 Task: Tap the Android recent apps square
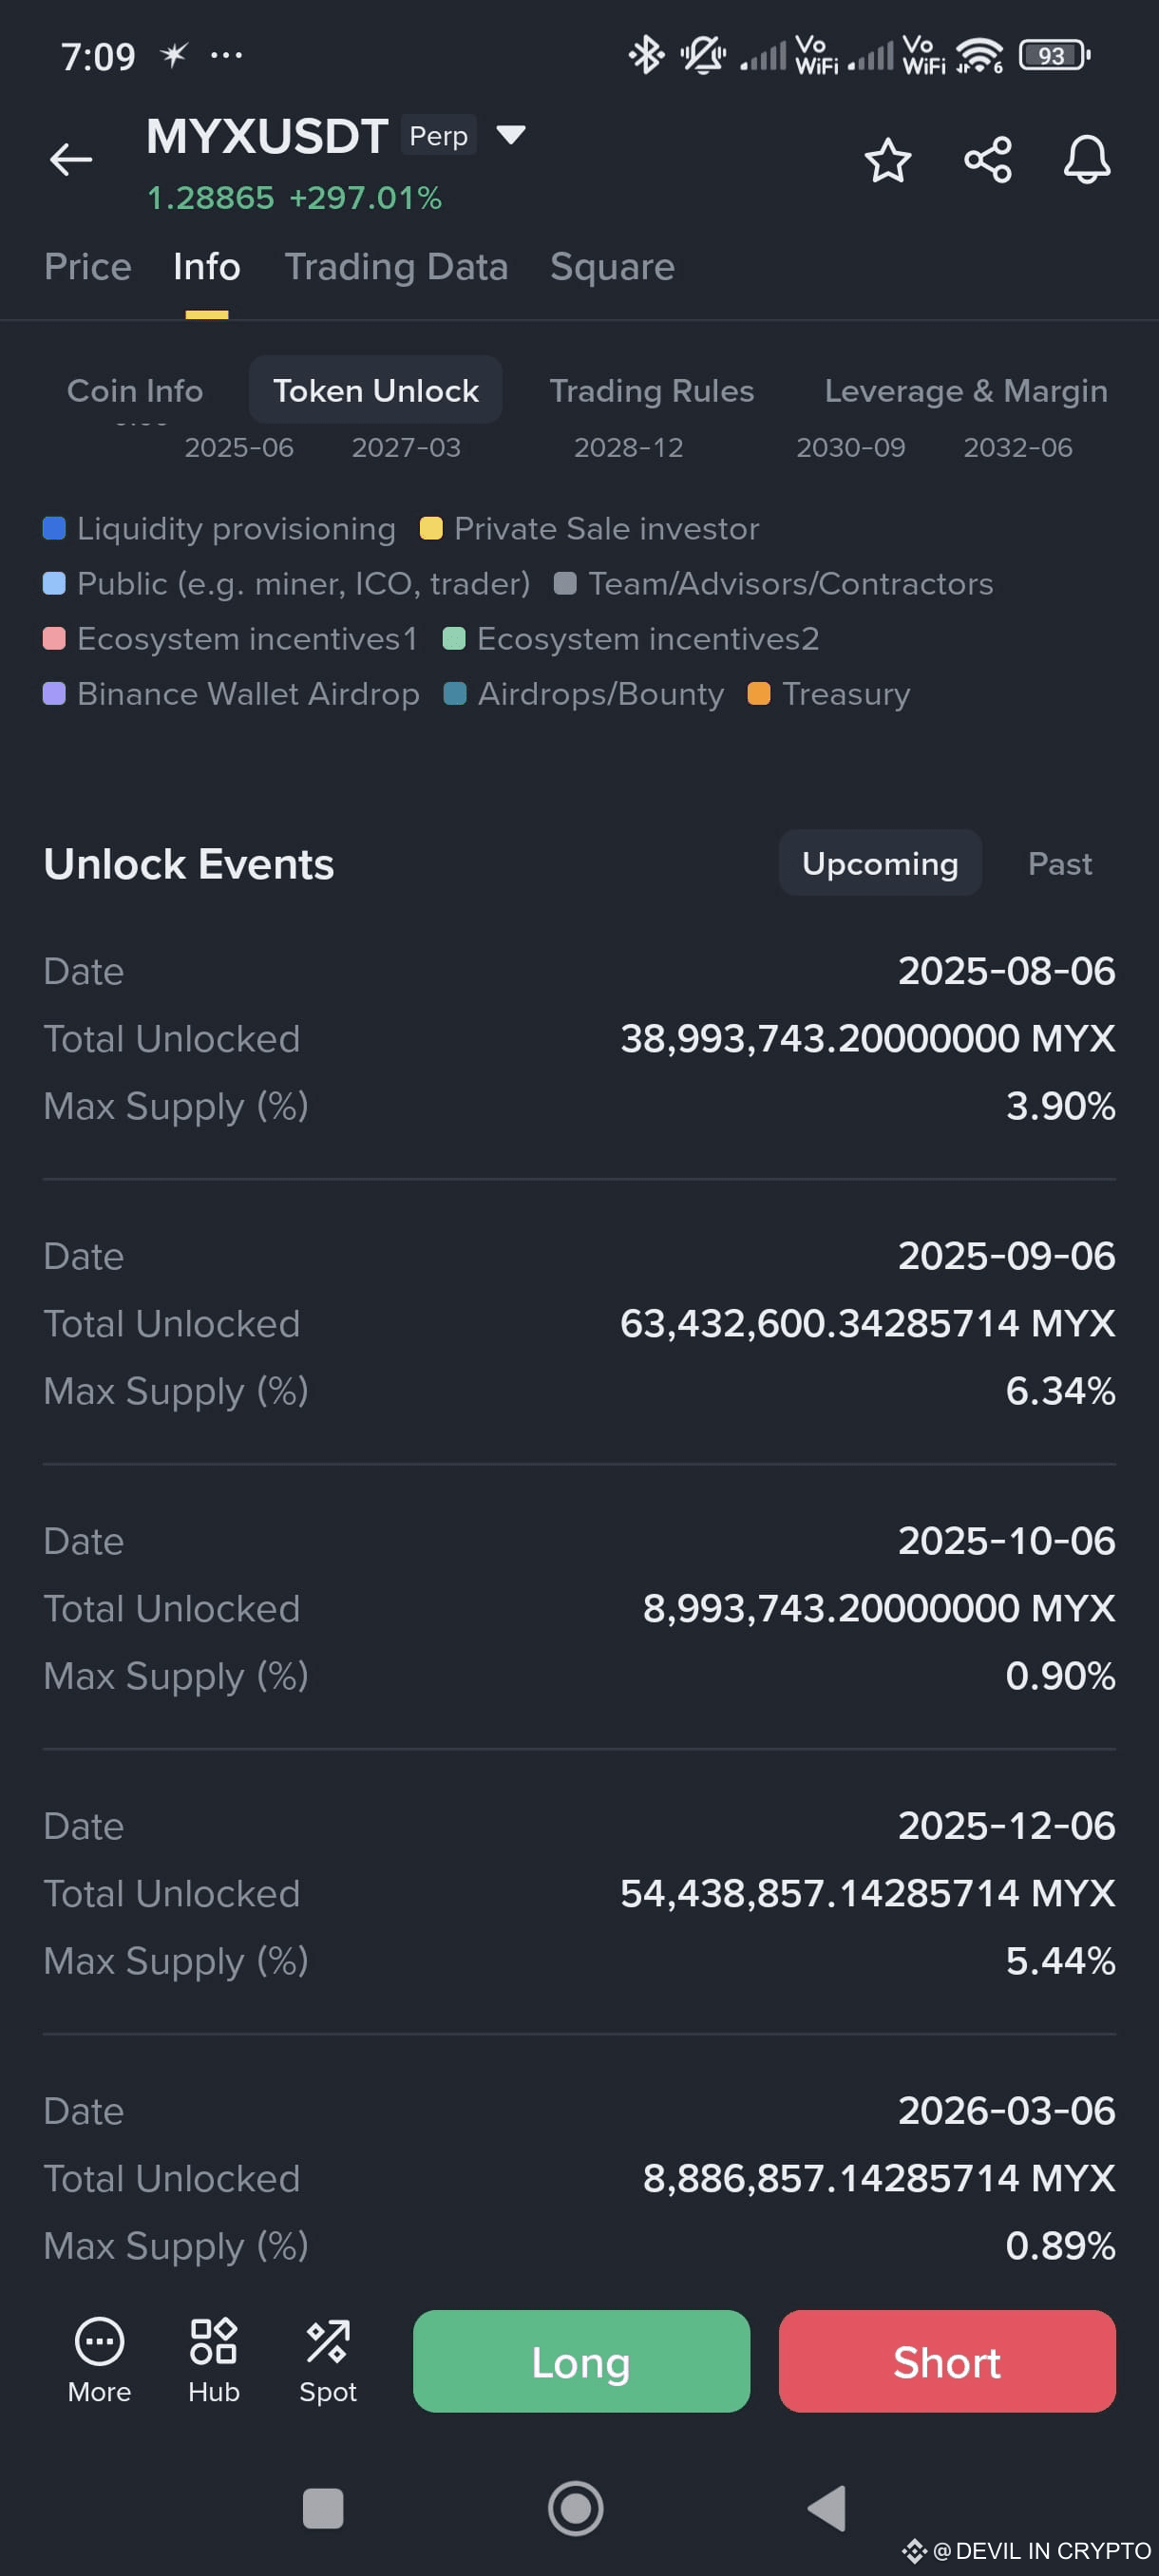pyautogui.click(x=322, y=2508)
